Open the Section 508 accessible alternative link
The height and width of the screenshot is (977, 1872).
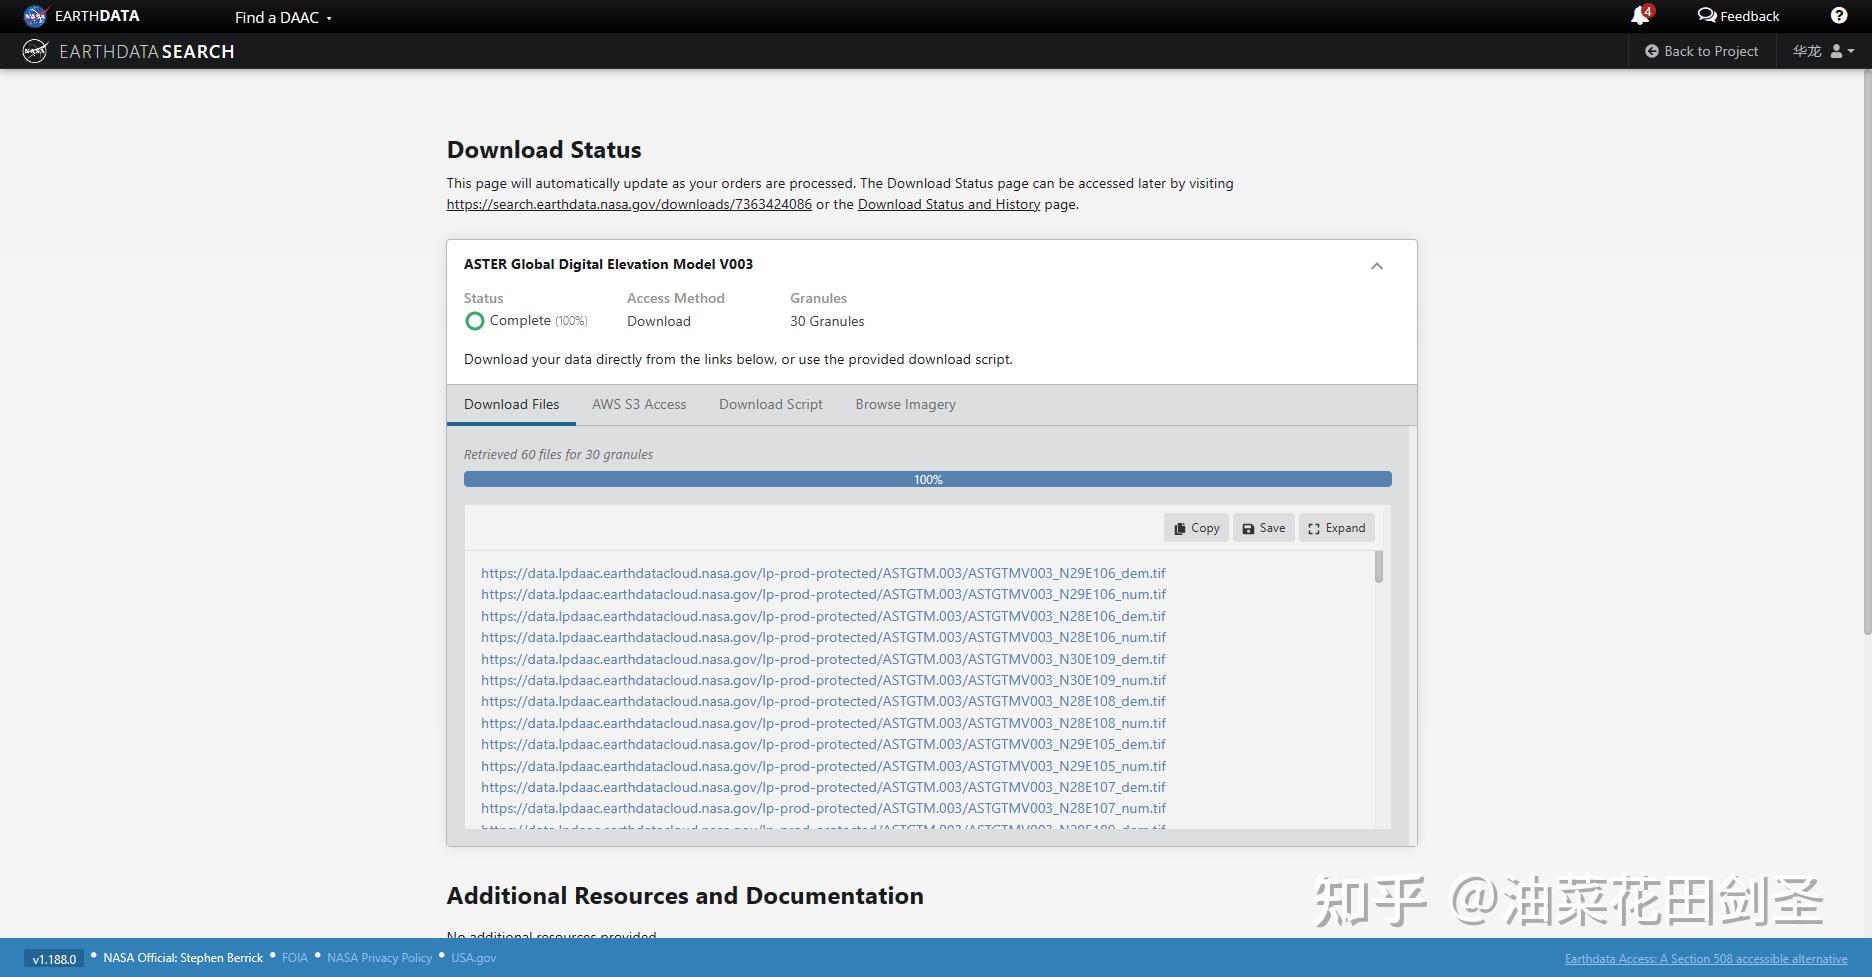[x=1706, y=959]
